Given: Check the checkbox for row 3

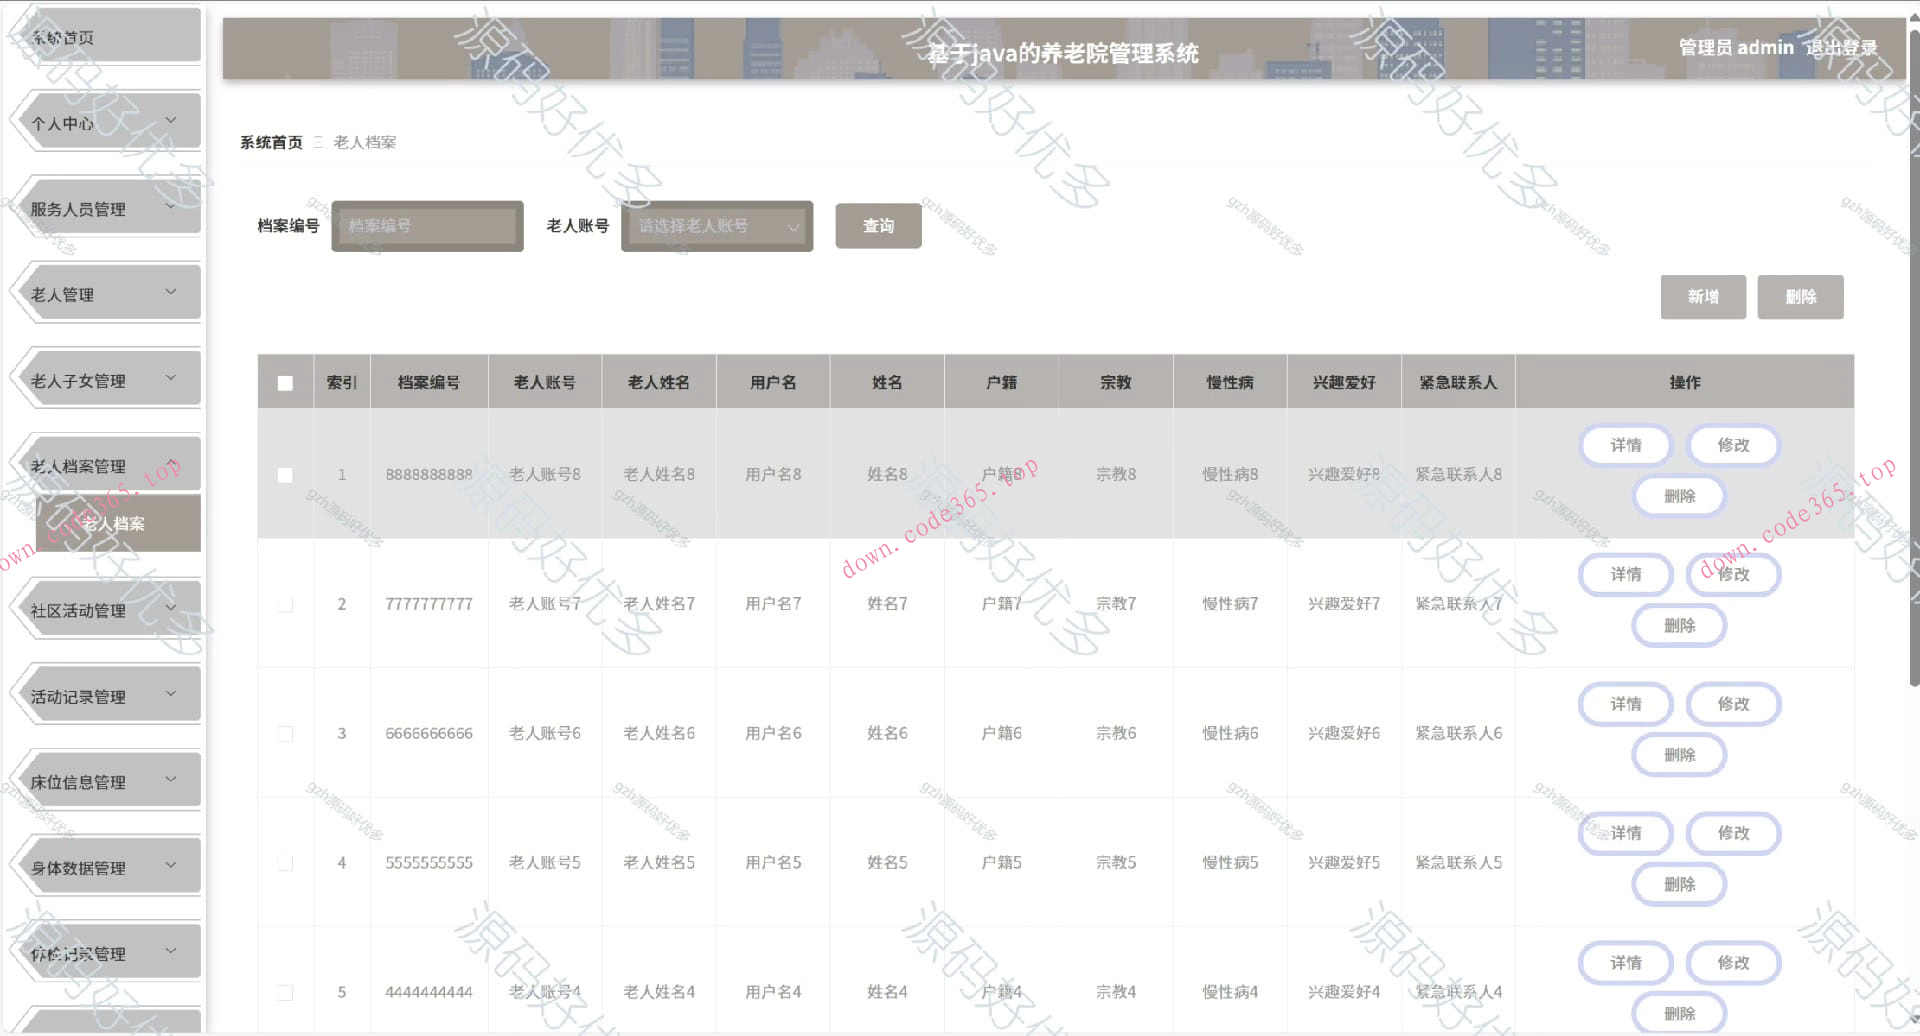Looking at the screenshot, I should pos(285,733).
